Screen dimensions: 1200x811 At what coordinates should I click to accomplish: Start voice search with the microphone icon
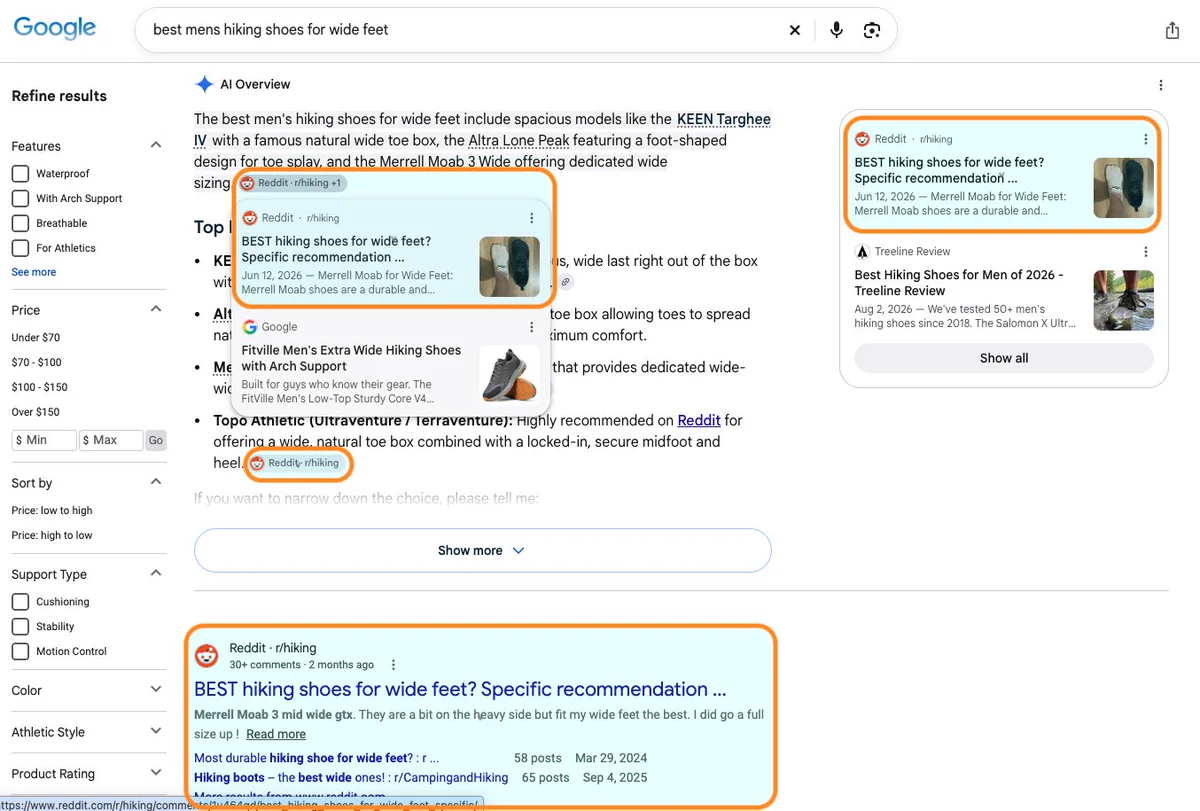[x=837, y=30]
